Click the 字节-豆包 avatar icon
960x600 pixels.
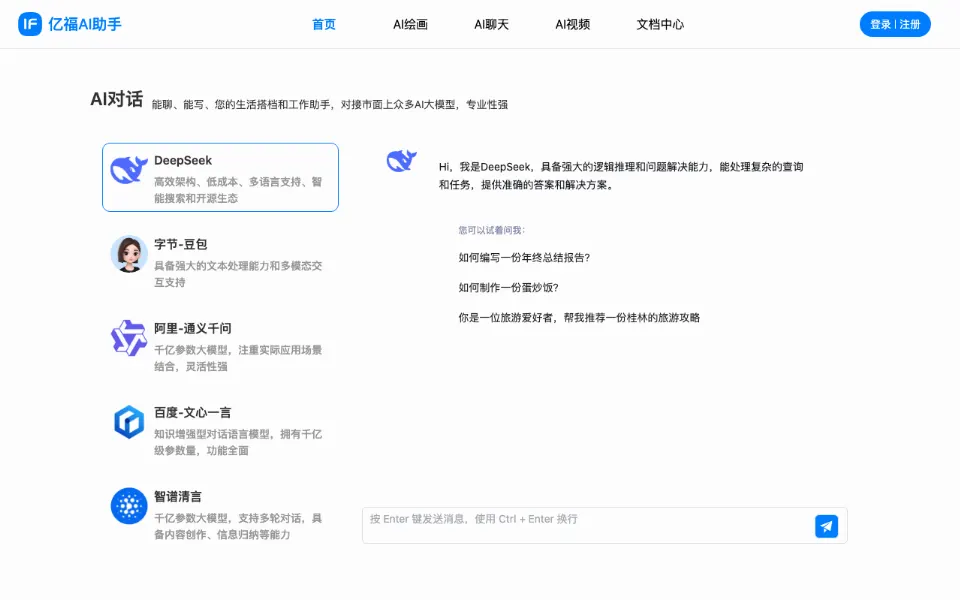(x=129, y=254)
